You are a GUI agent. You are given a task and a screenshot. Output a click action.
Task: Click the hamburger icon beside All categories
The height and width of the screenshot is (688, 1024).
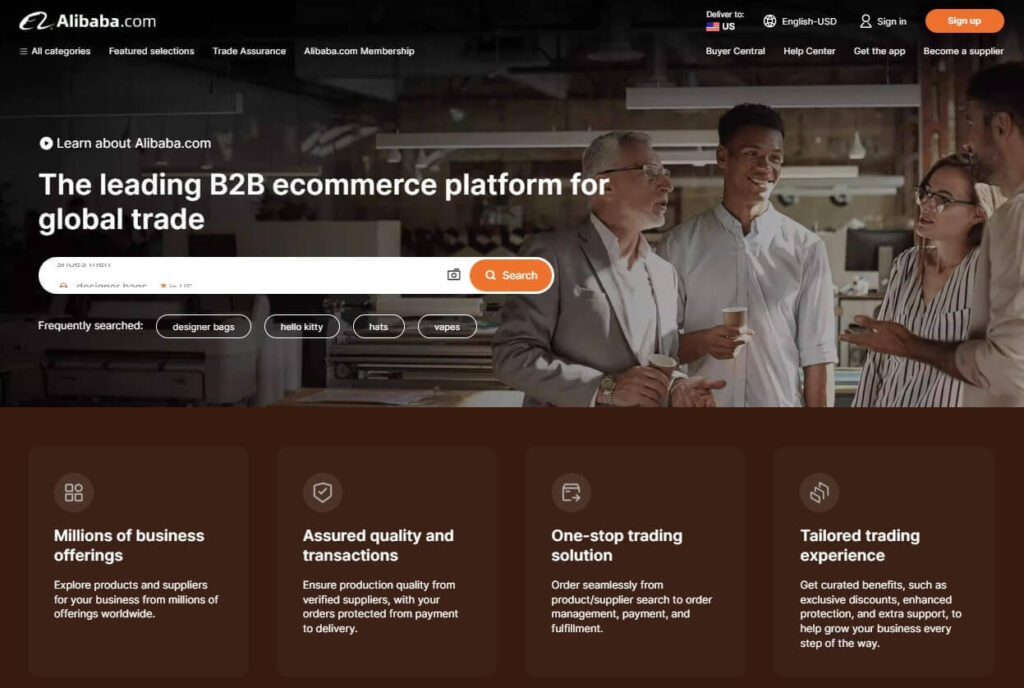coord(24,52)
